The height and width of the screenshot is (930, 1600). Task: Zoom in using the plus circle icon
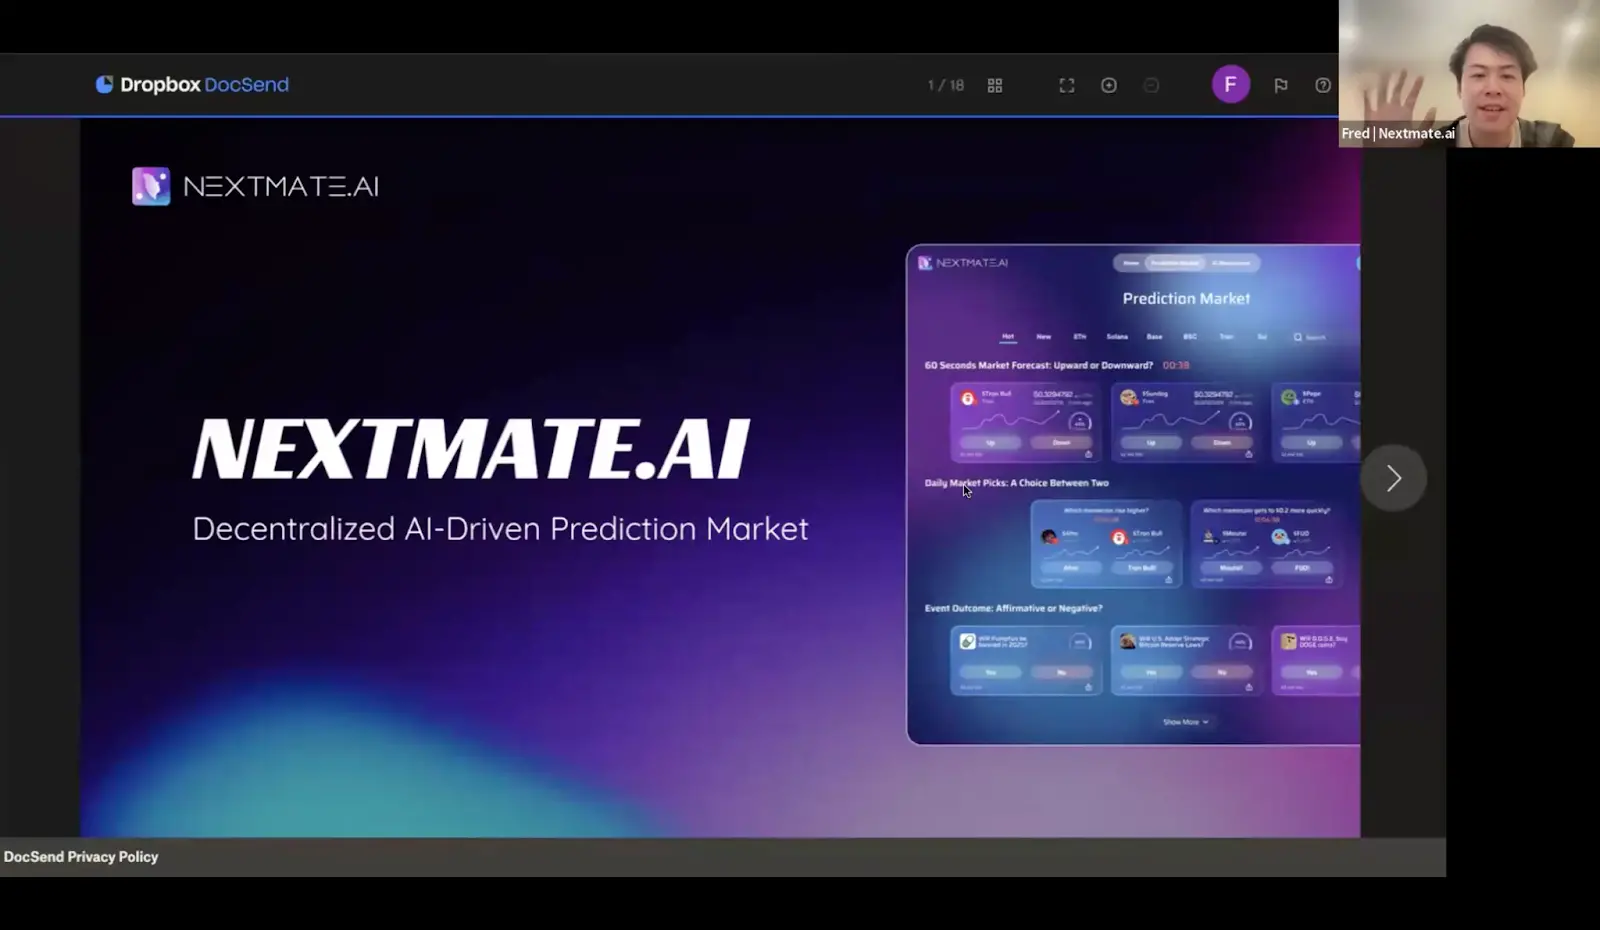[x=1109, y=86]
